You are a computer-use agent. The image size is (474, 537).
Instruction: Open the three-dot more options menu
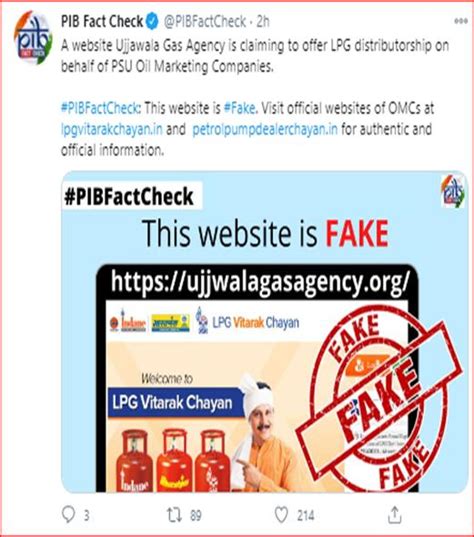tap(461, 21)
